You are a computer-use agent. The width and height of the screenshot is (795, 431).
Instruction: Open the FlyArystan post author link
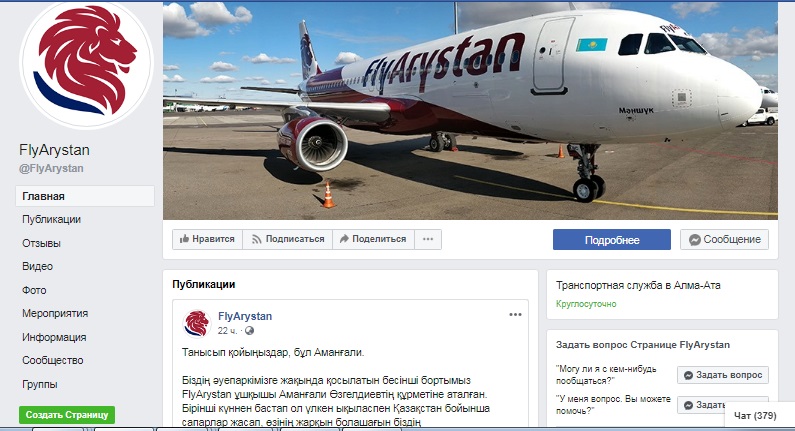pos(245,316)
